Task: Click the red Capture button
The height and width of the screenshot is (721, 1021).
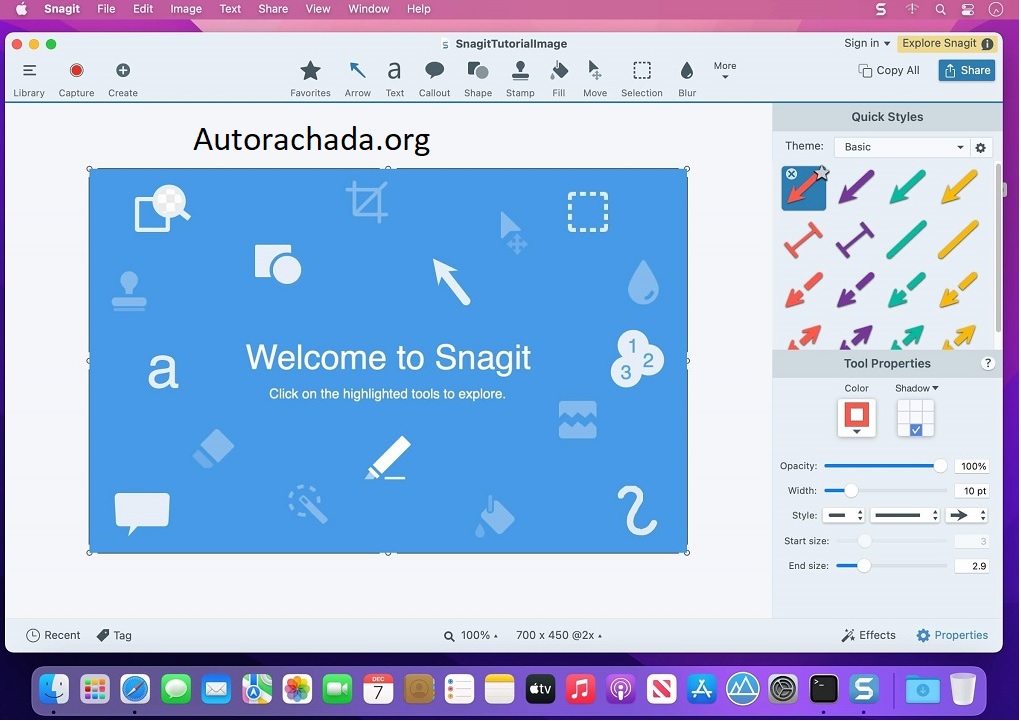Action: (76, 78)
